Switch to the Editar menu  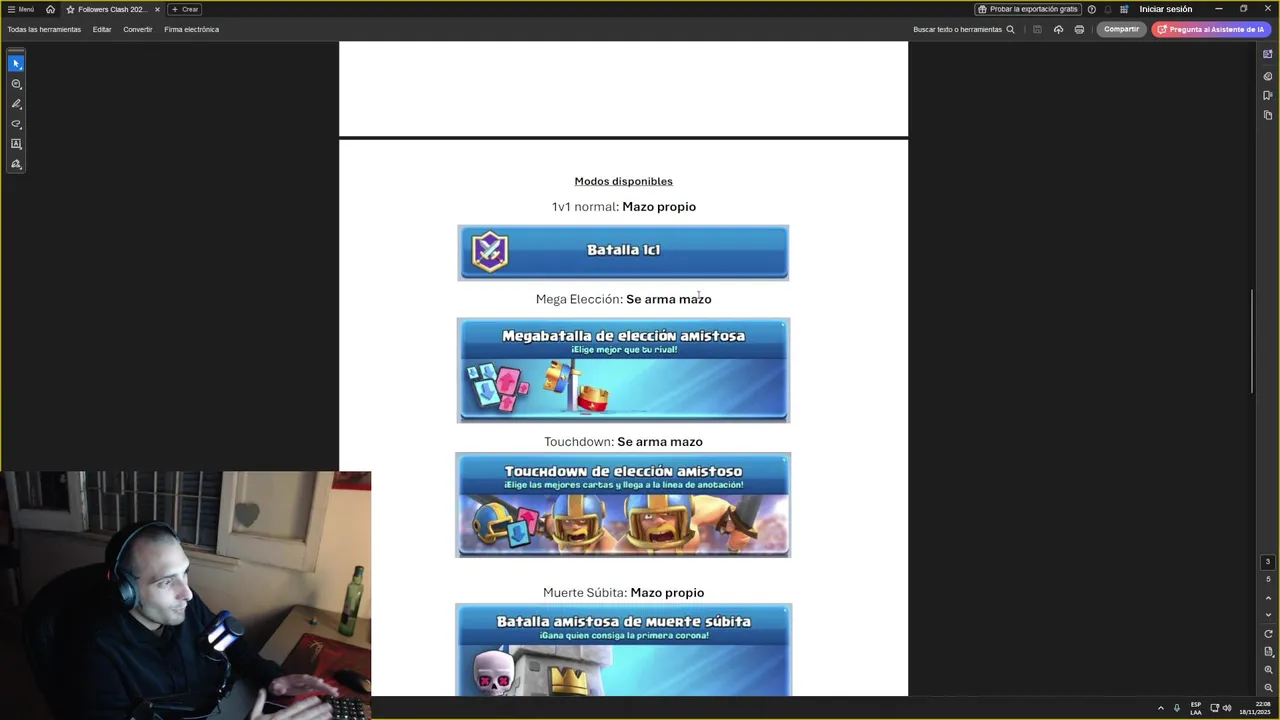[102, 29]
